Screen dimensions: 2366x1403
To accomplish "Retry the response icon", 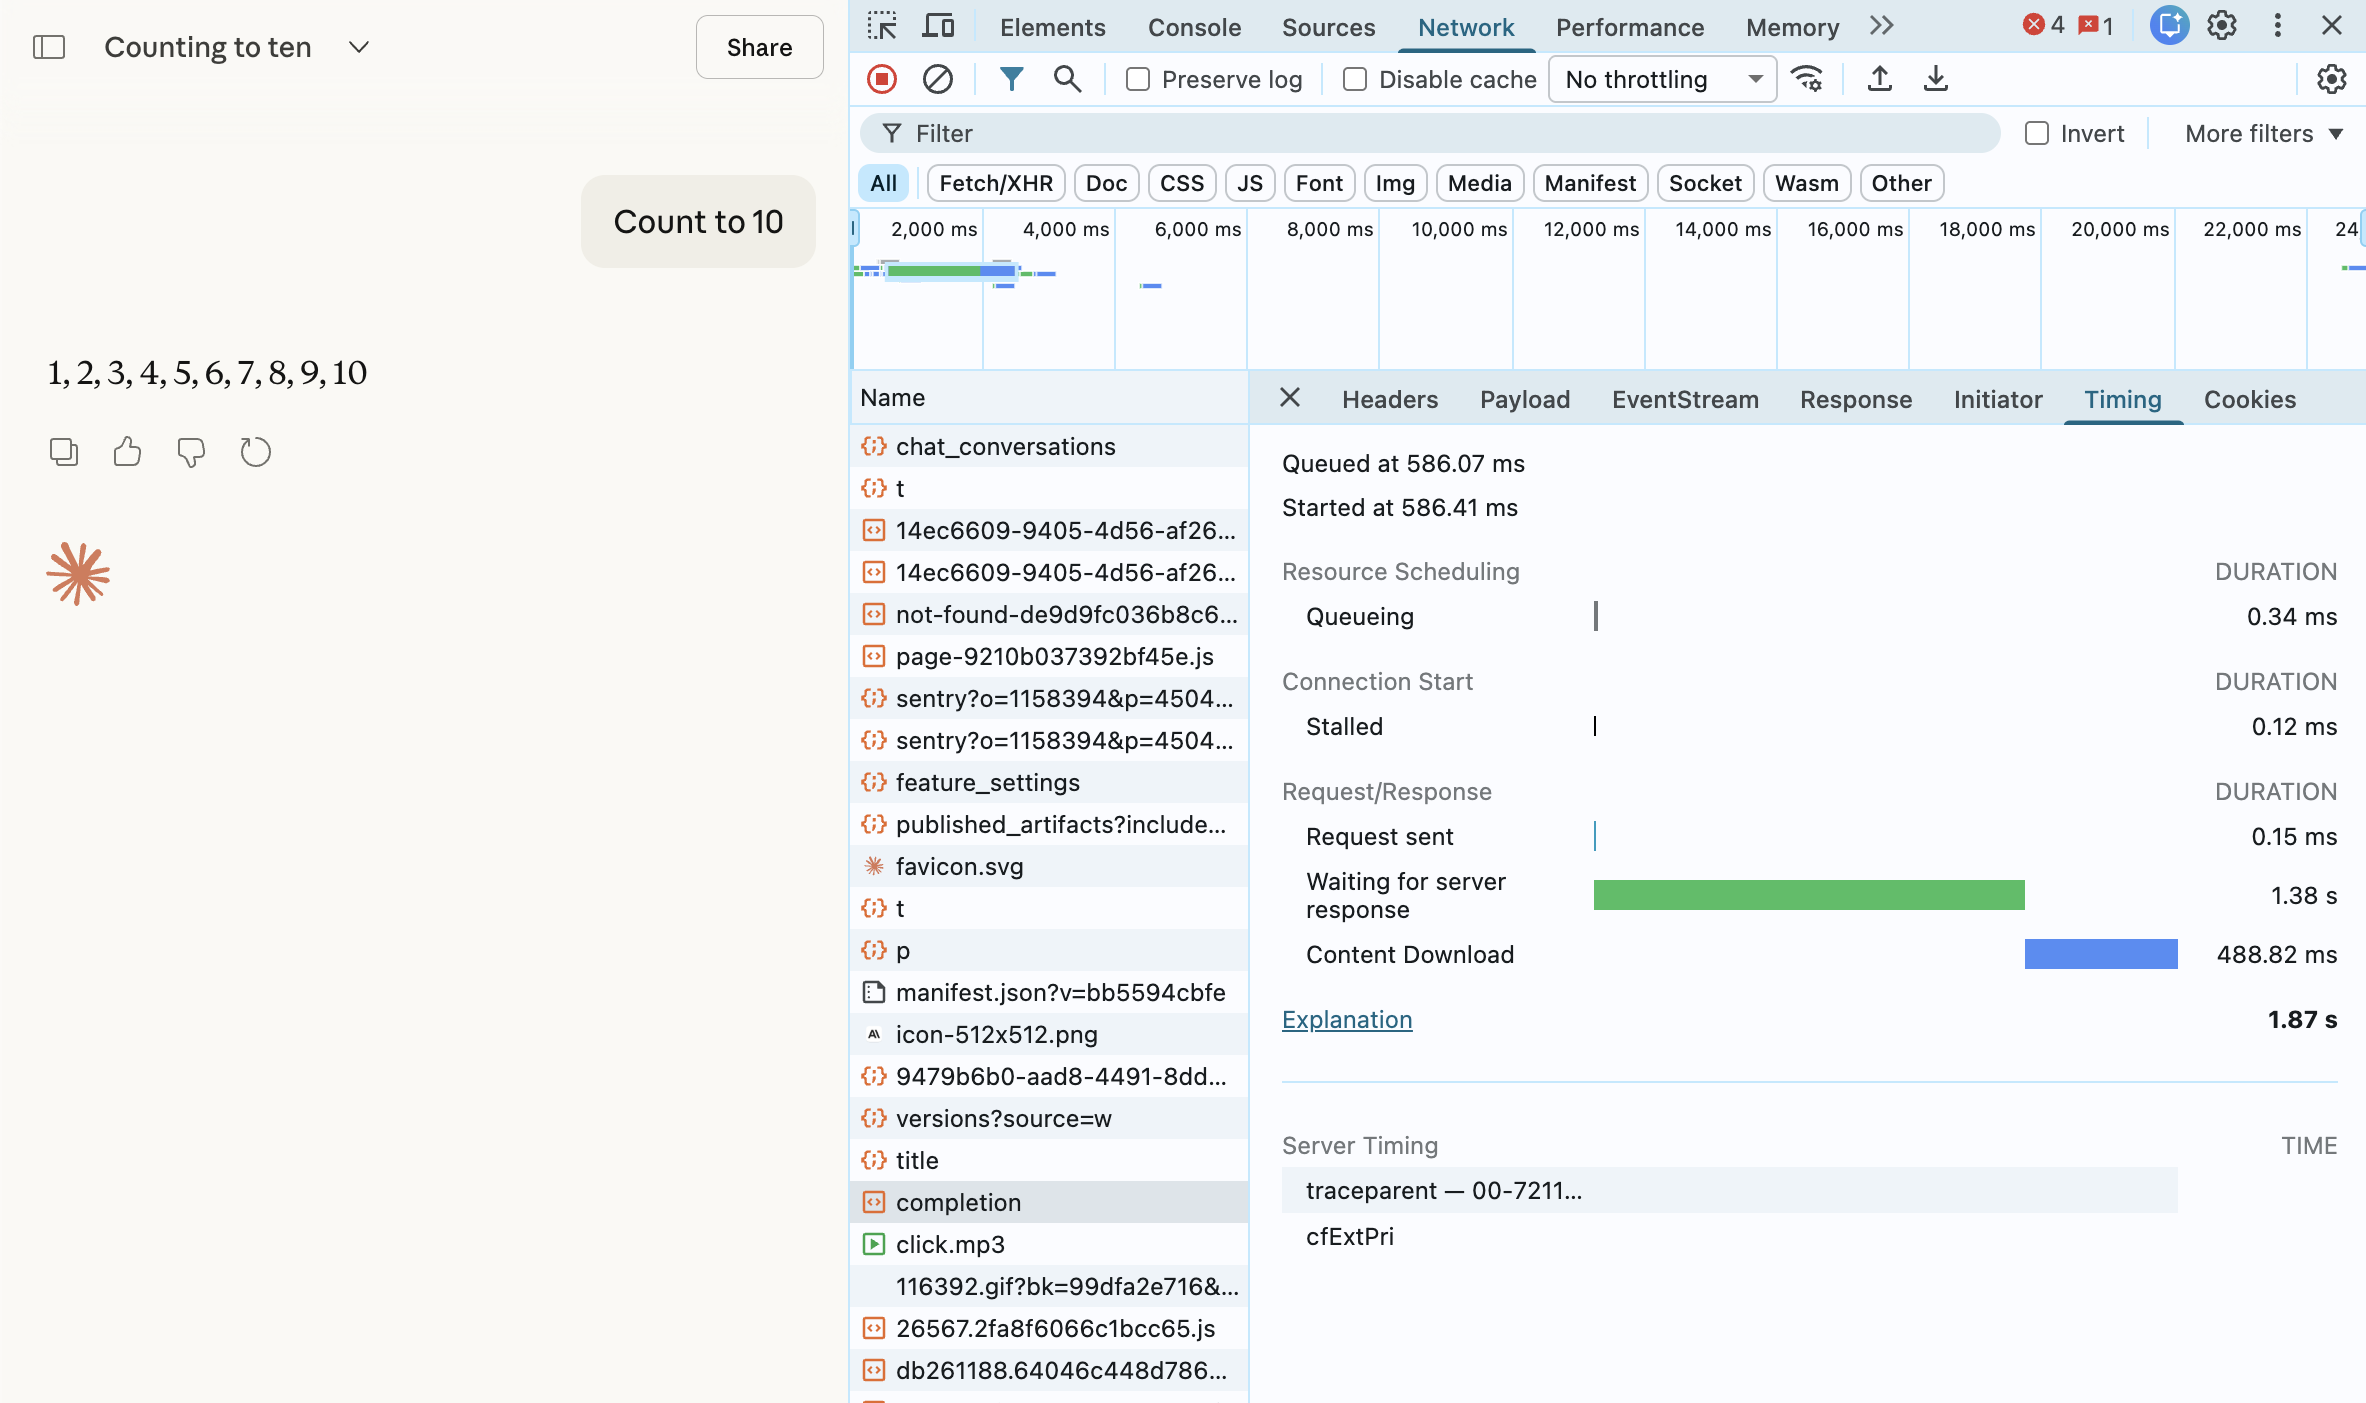I will point(255,452).
